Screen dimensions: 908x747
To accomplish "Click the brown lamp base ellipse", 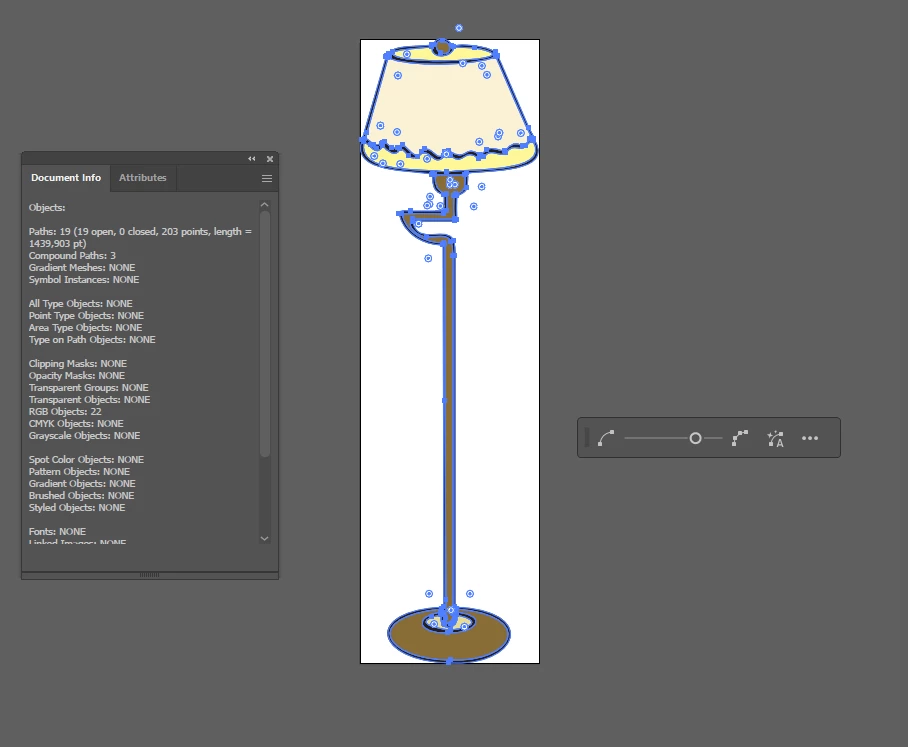I will tap(449, 646).
